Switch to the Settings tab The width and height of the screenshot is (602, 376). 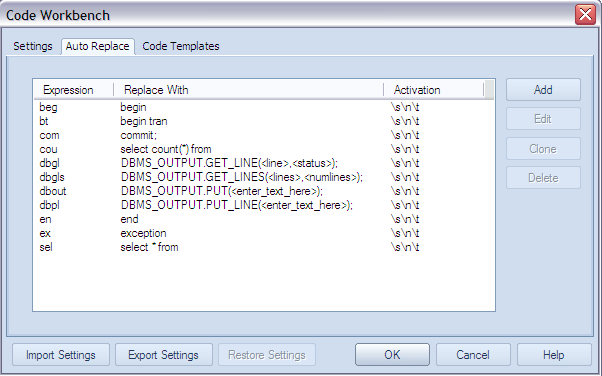(33, 46)
